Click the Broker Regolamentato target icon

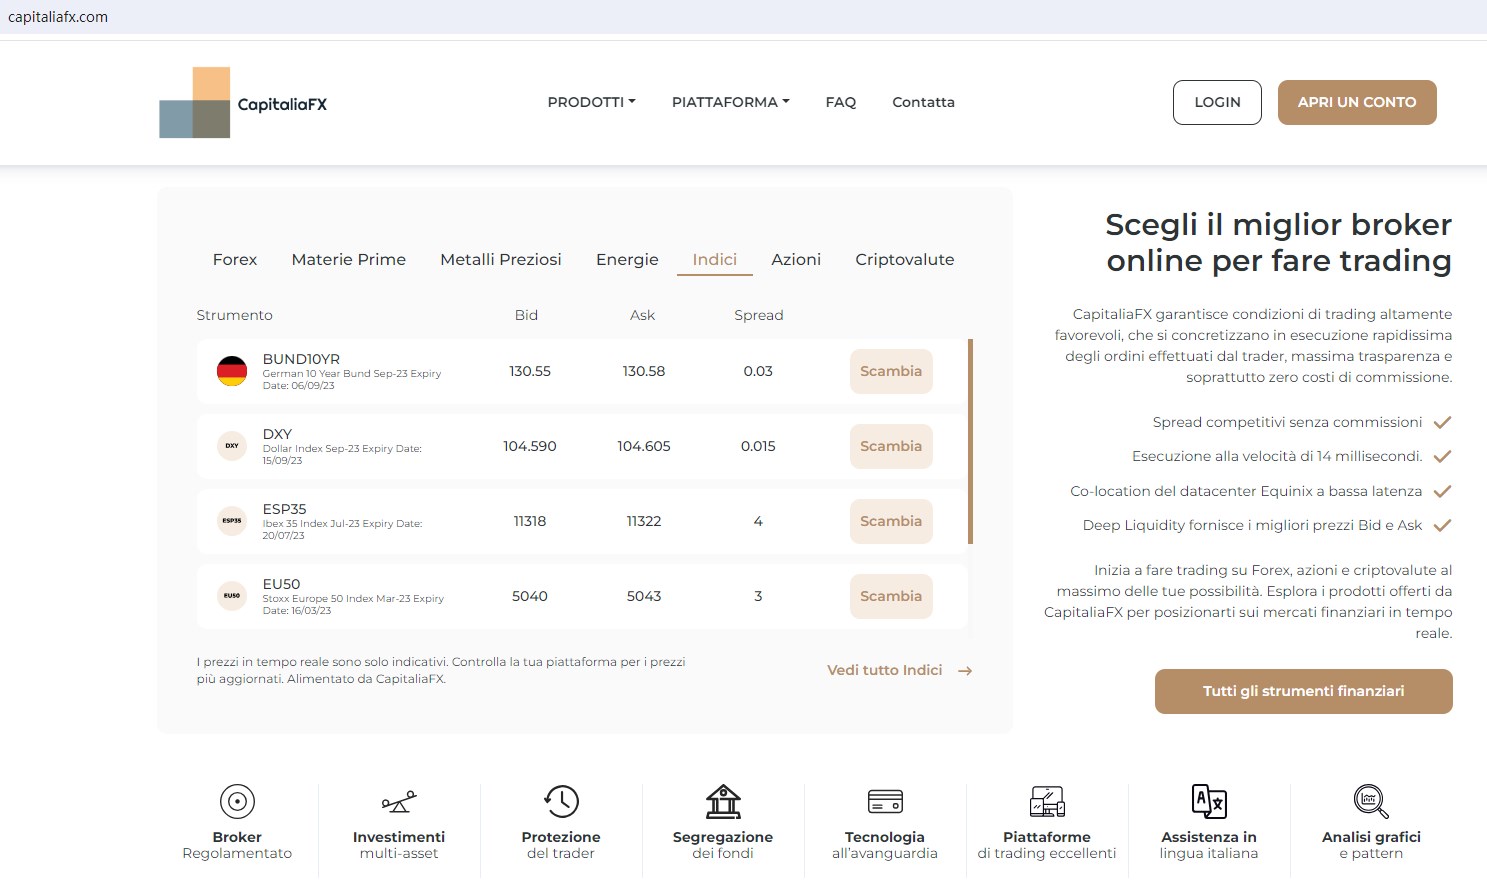[x=237, y=801]
